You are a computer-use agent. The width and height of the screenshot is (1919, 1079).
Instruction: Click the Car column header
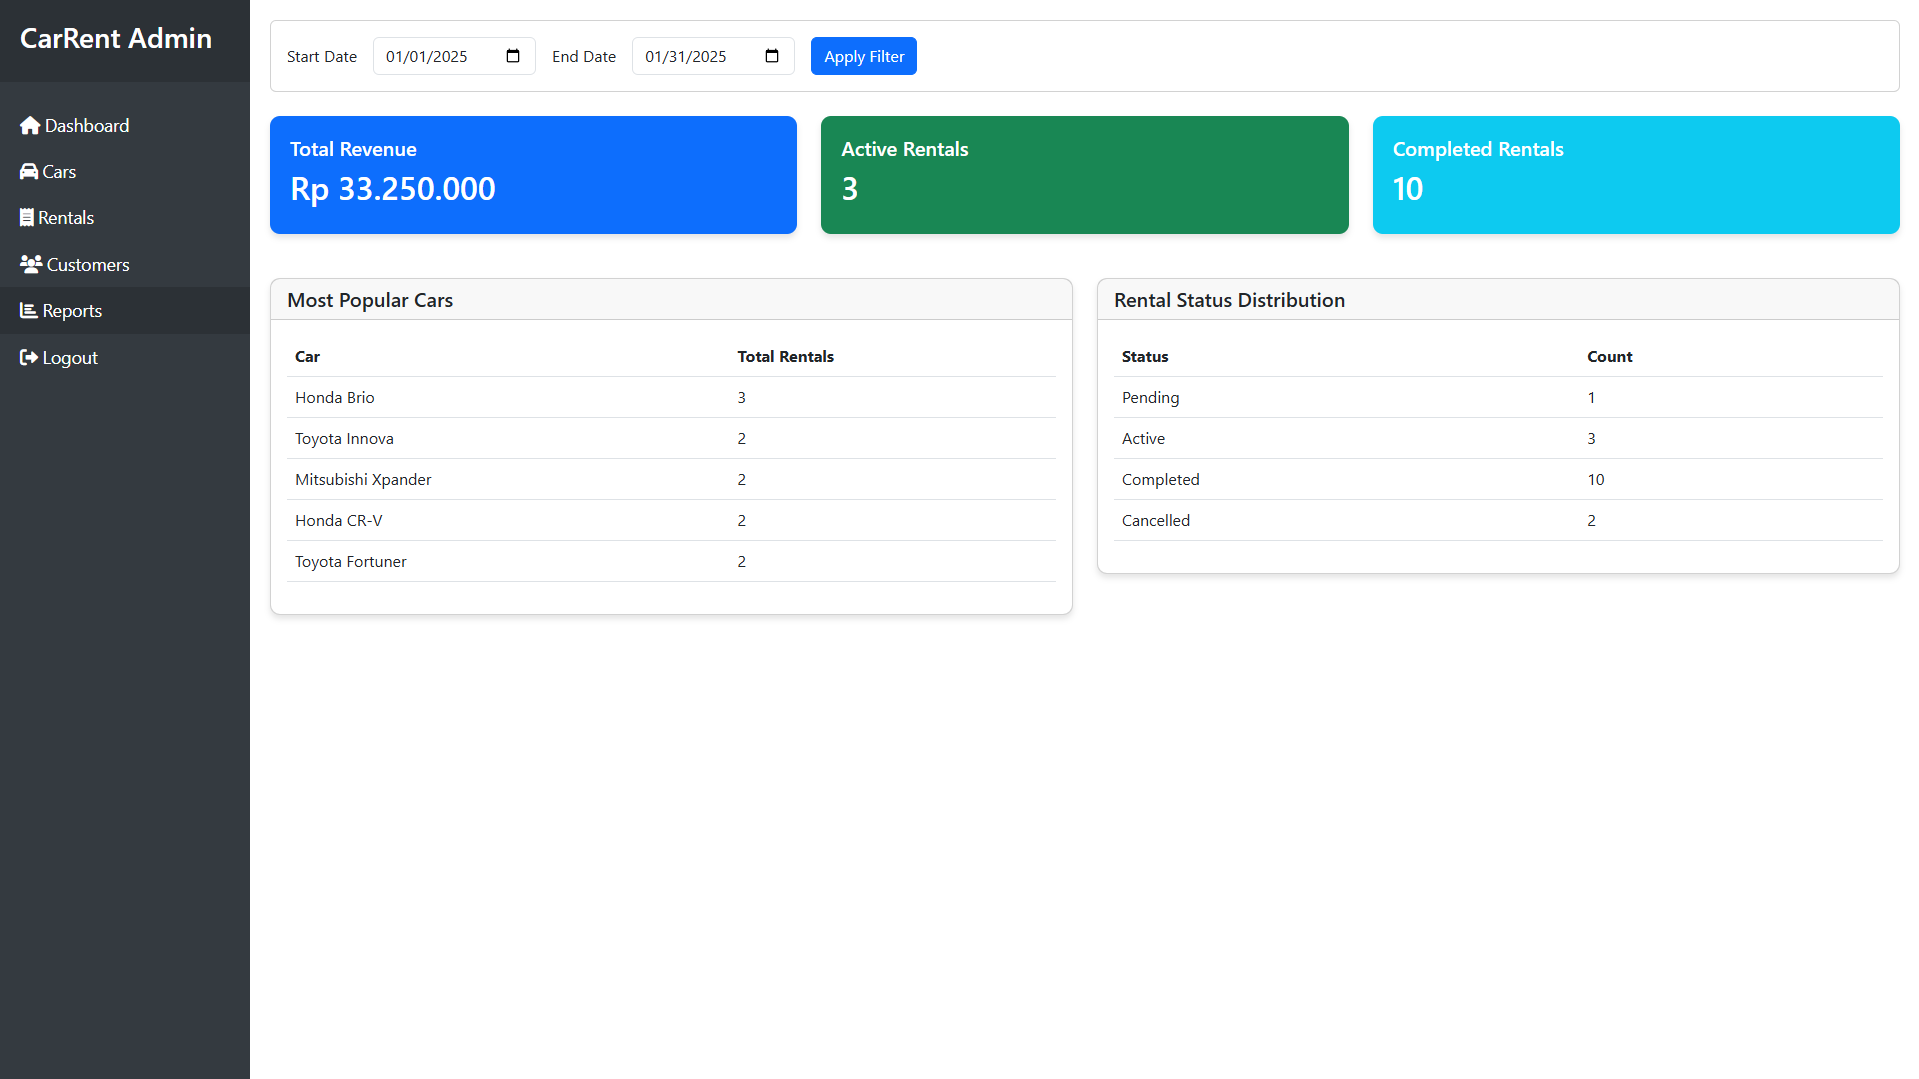click(307, 356)
